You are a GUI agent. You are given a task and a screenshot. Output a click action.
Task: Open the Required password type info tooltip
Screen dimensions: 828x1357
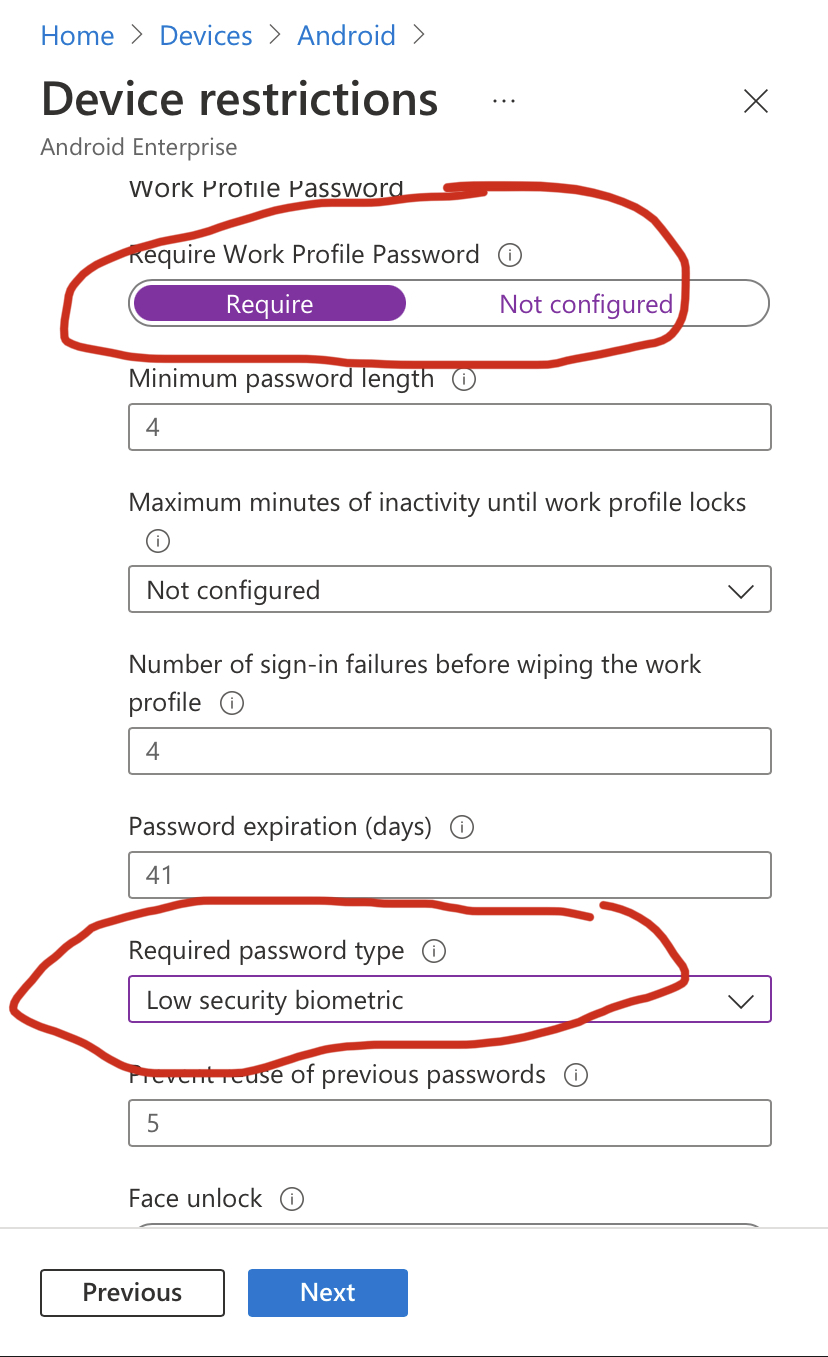pos(434,952)
